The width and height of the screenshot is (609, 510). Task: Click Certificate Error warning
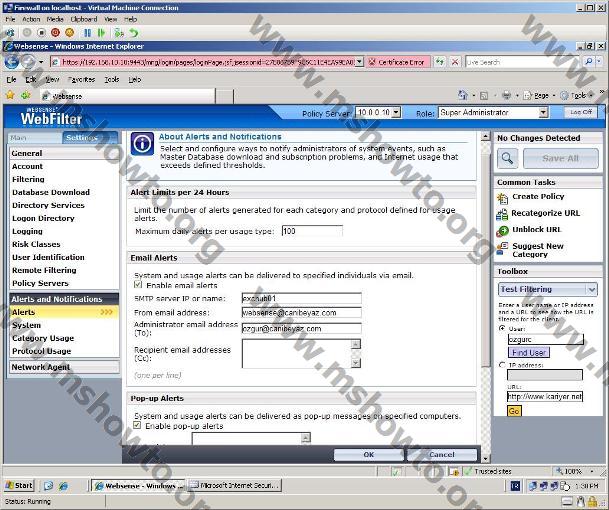(397, 62)
